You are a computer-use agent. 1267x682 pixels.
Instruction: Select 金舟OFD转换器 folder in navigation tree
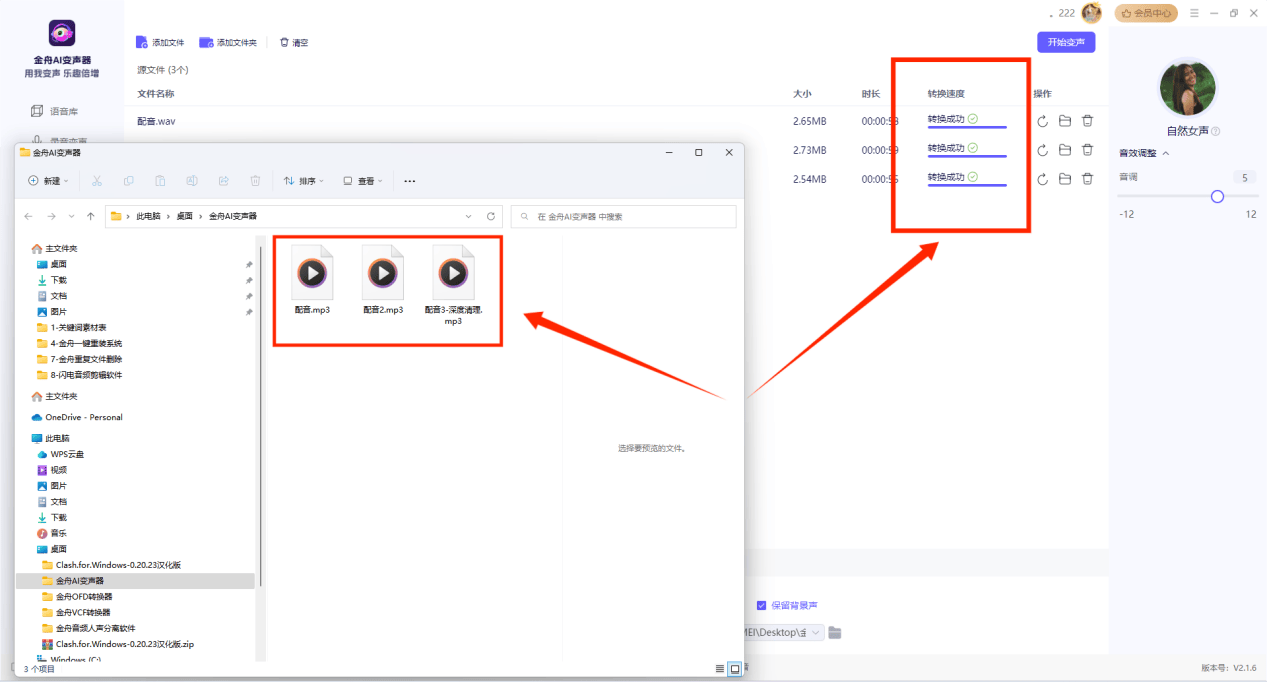point(83,596)
